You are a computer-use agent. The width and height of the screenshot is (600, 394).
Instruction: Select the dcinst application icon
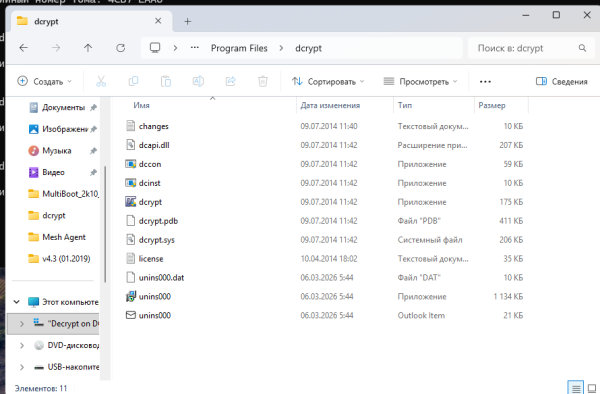click(130, 183)
